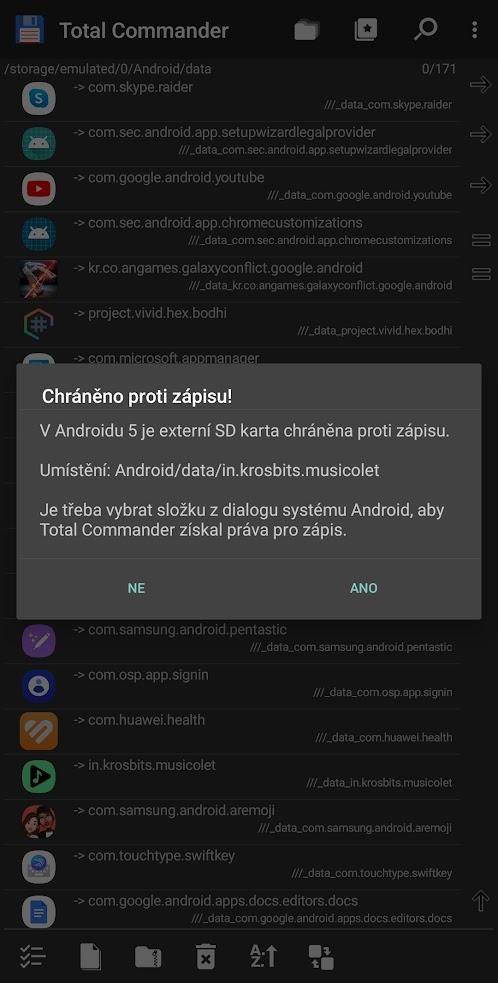Open the folder history icon in top bar
498x983 pixels.
tap(307, 29)
